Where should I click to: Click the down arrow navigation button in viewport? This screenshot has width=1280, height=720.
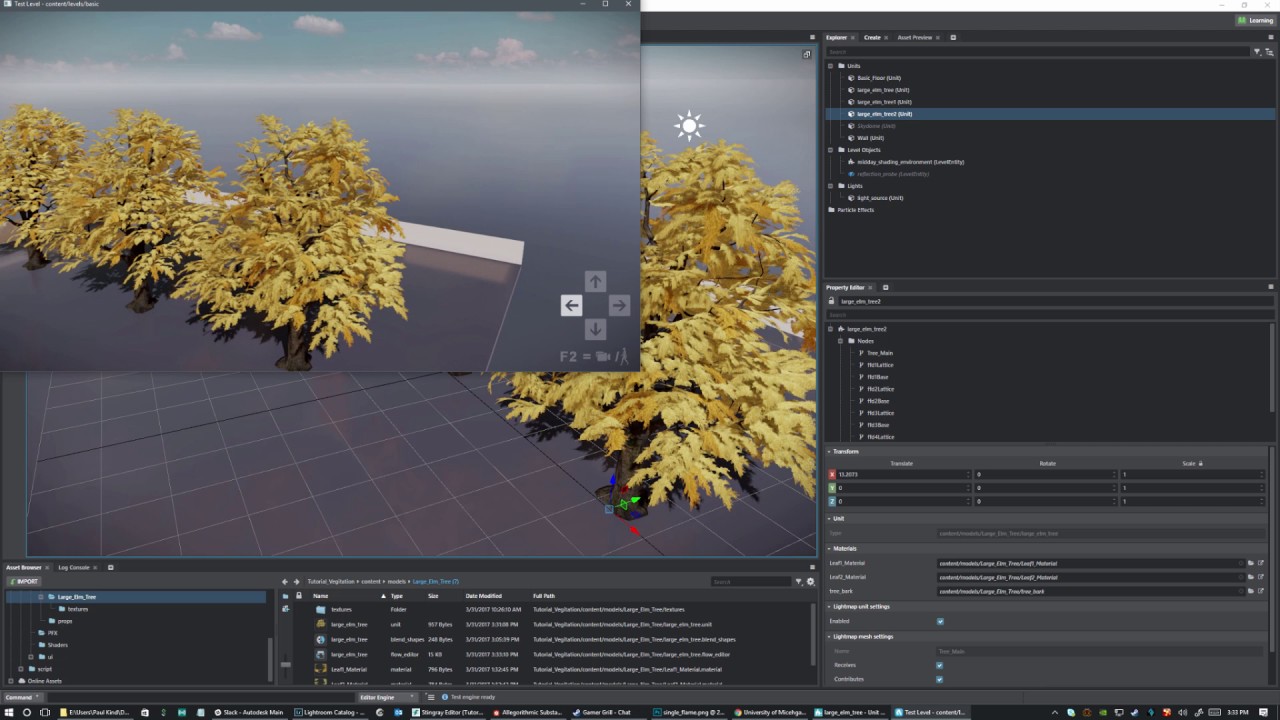pos(595,329)
